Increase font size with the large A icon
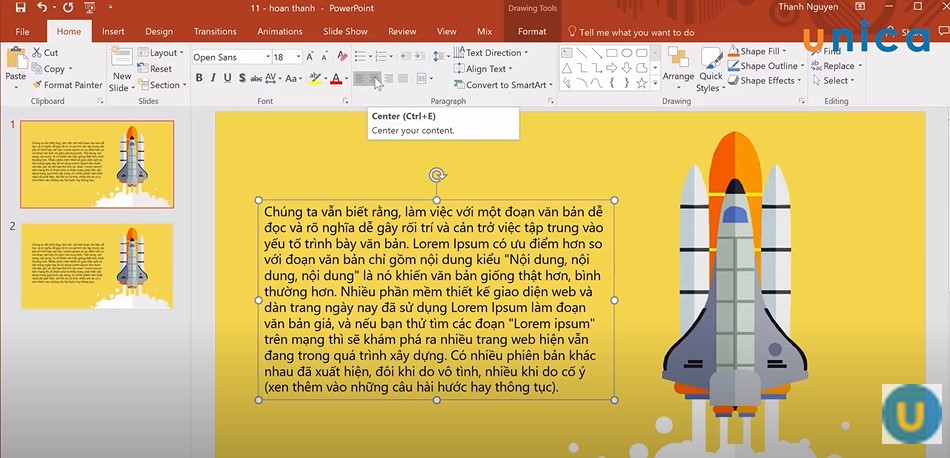The height and width of the screenshot is (458, 950). [310, 57]
